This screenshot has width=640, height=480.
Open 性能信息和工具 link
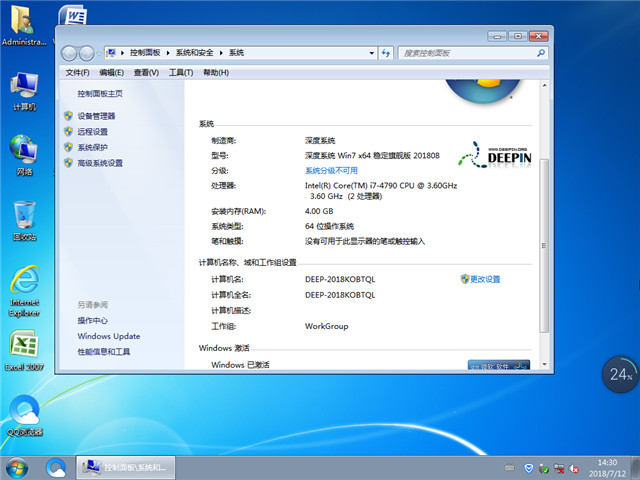(104, 351)
